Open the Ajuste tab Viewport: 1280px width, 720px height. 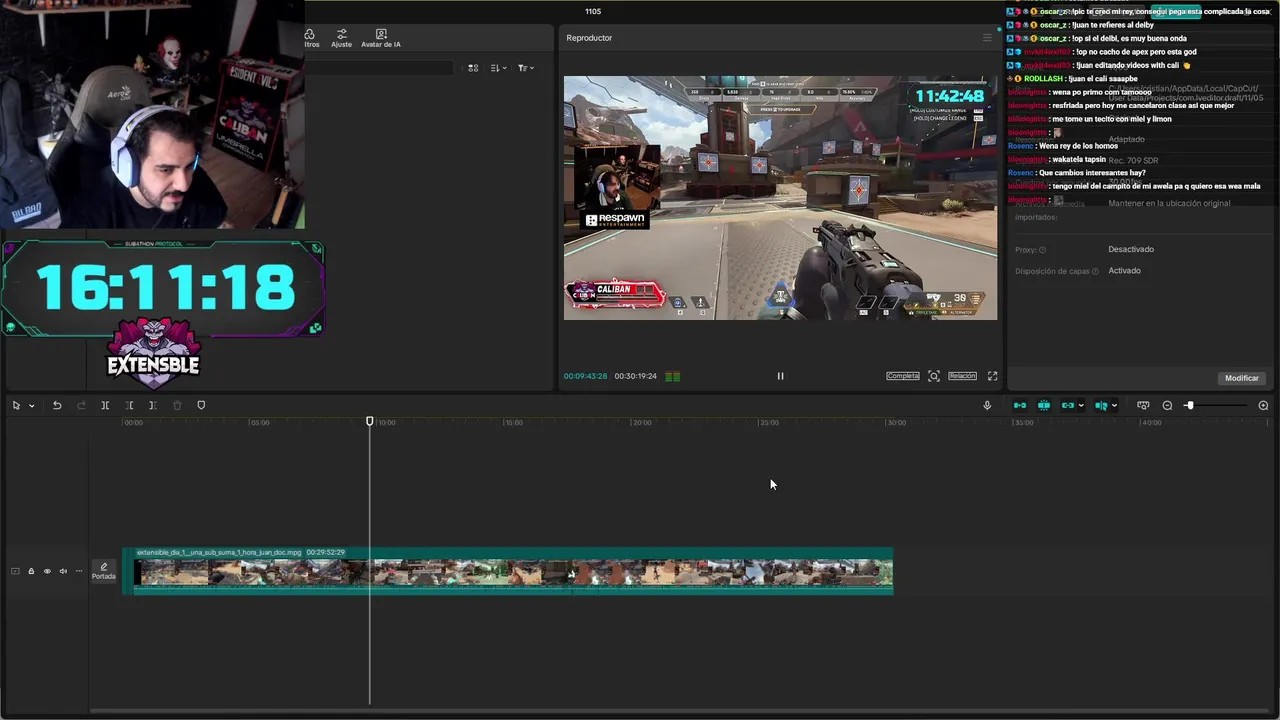(341, 38)
